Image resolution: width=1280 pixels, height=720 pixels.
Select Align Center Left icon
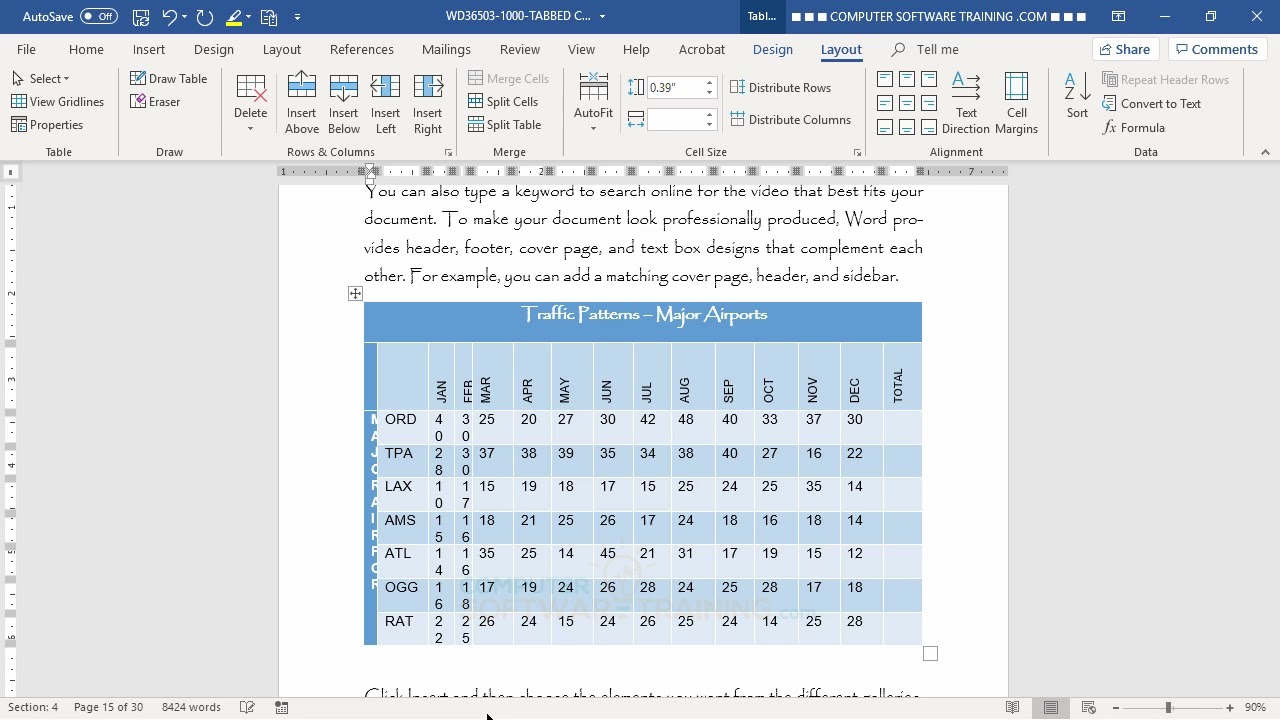click(885, 103)
